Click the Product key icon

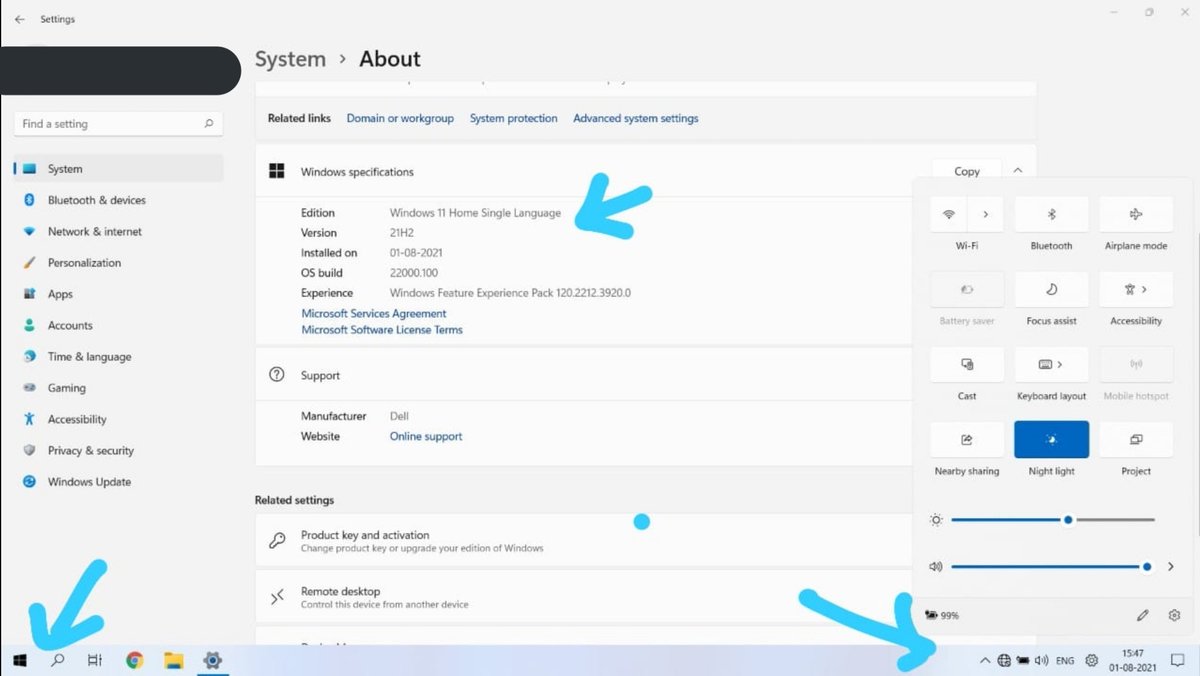278,541
